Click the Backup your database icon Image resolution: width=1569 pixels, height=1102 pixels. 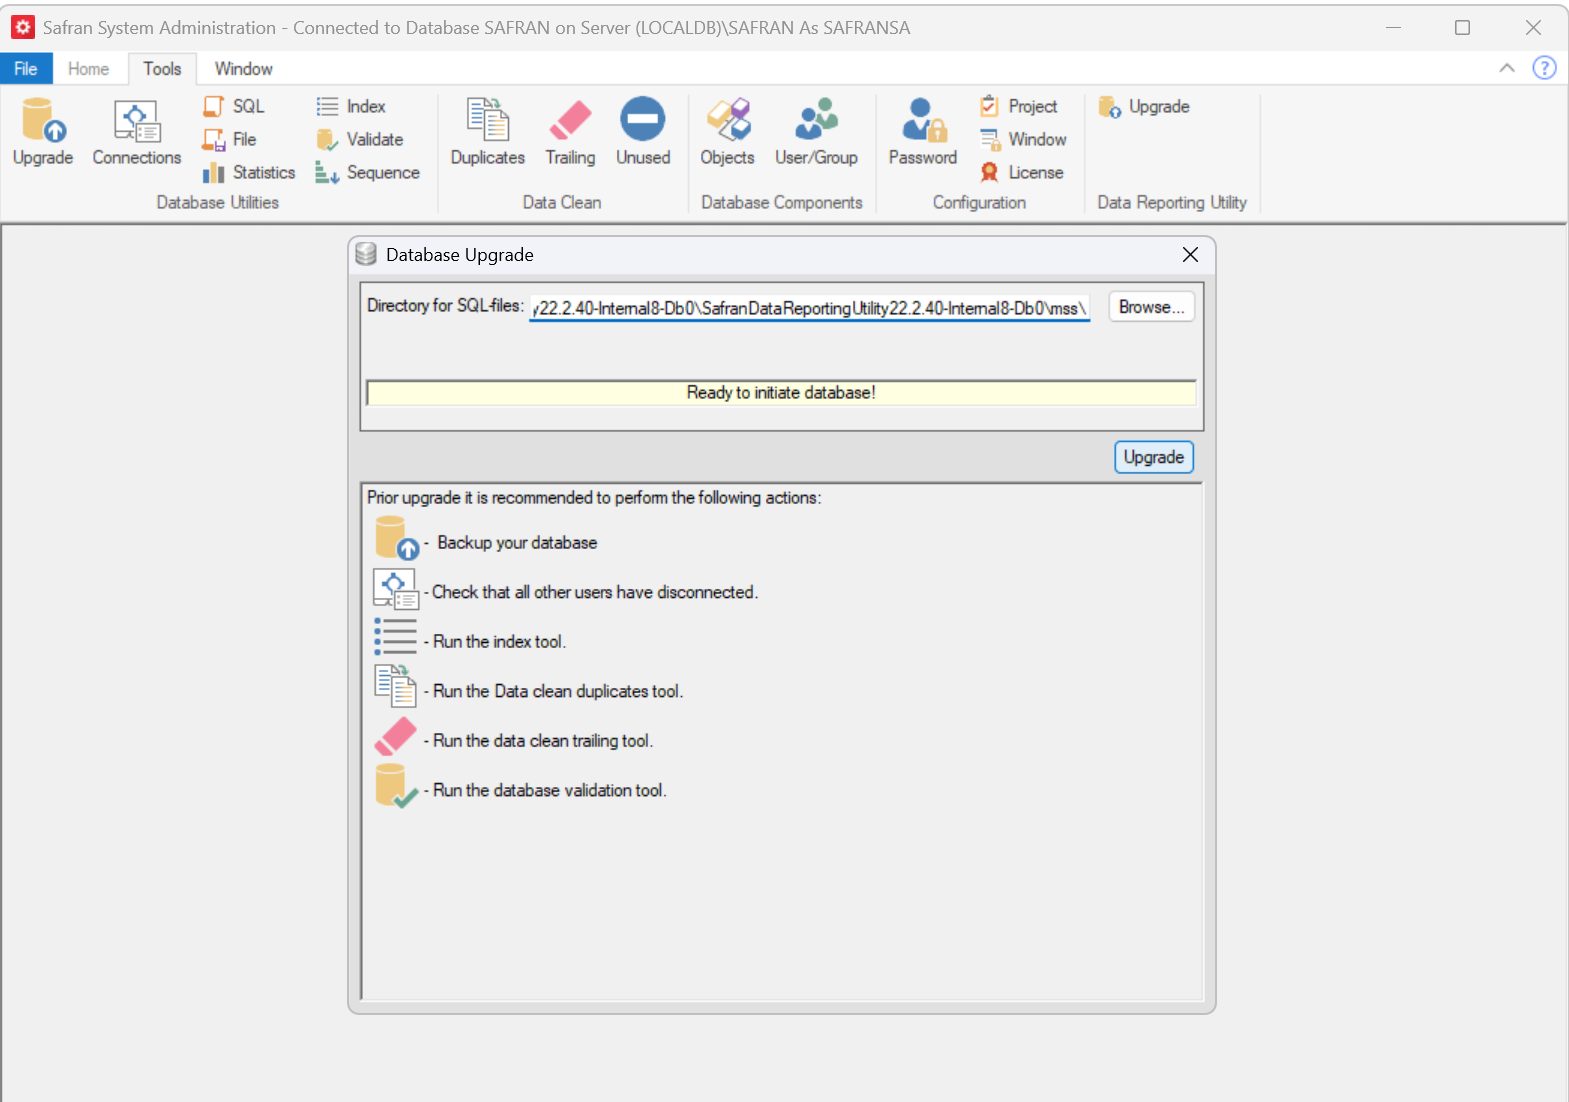pos(397,538)
